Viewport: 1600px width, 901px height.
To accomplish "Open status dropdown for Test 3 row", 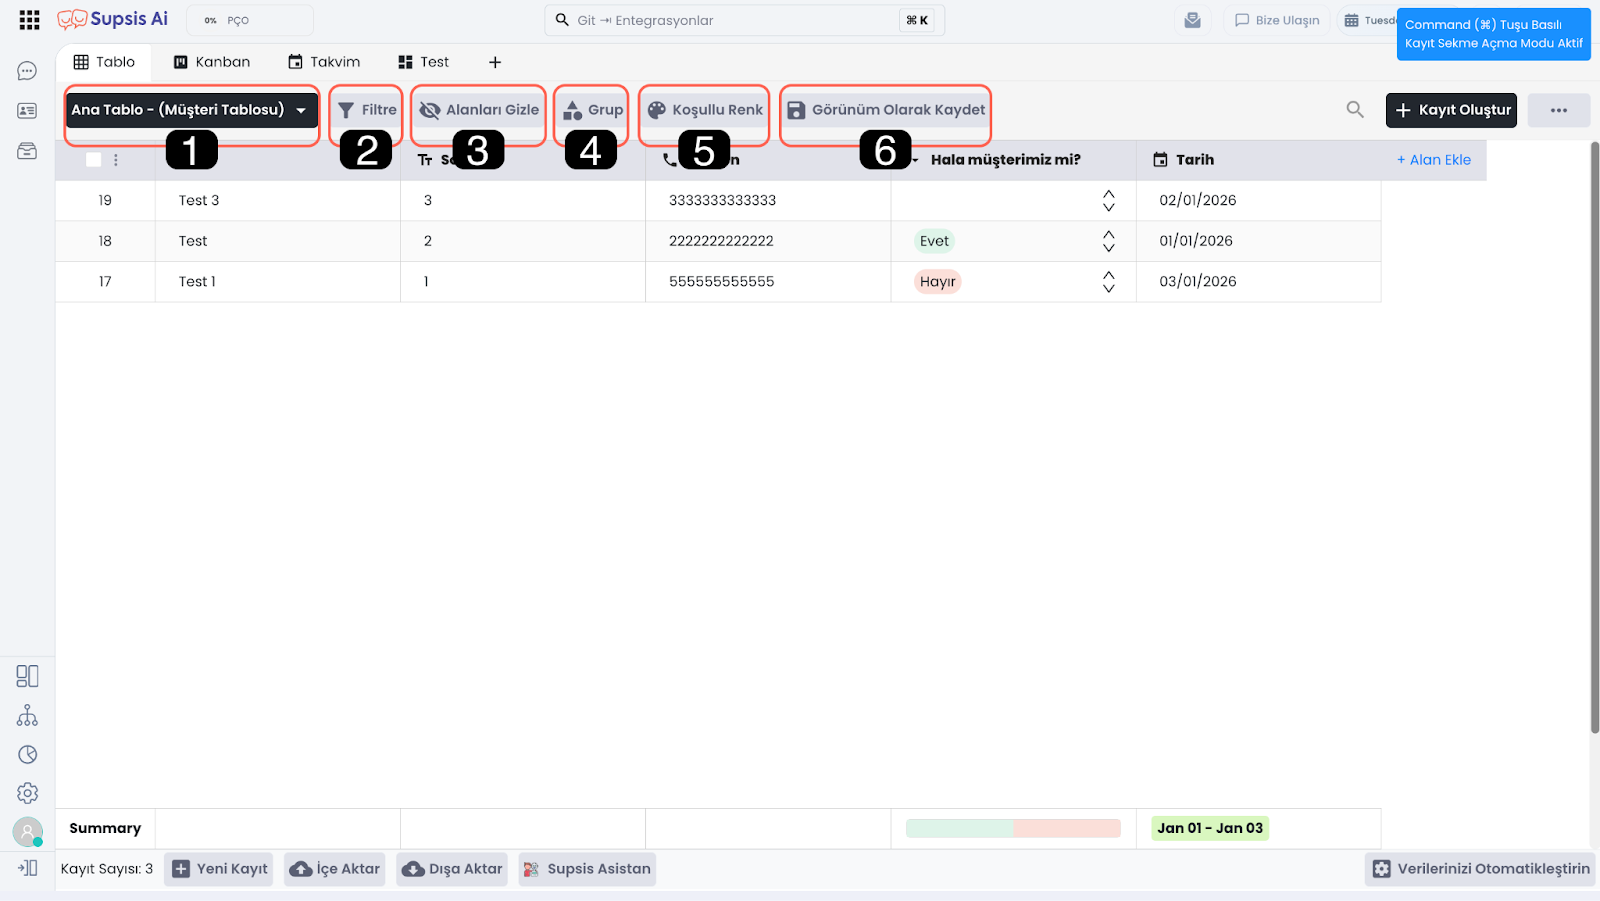I will (1108, 201).
